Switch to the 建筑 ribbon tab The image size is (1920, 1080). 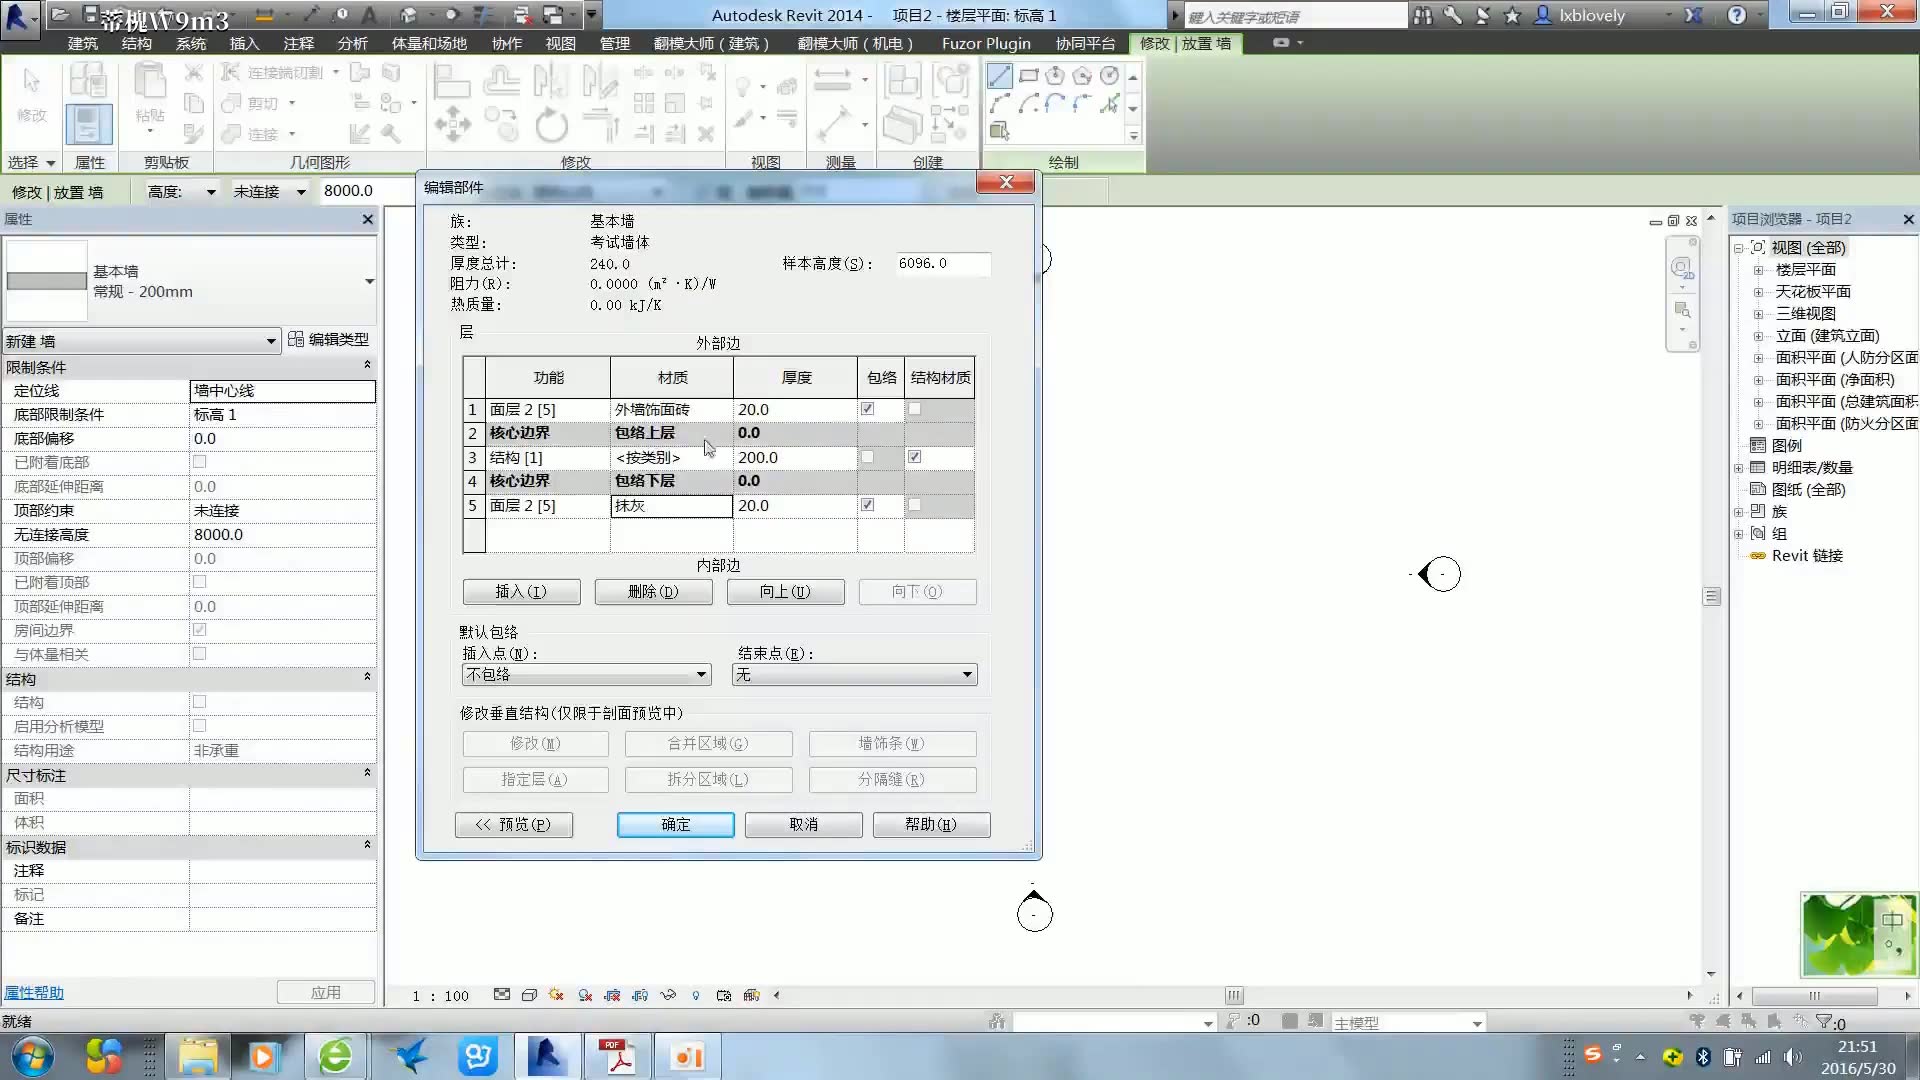pyautogui.click(x=83, y=43)
